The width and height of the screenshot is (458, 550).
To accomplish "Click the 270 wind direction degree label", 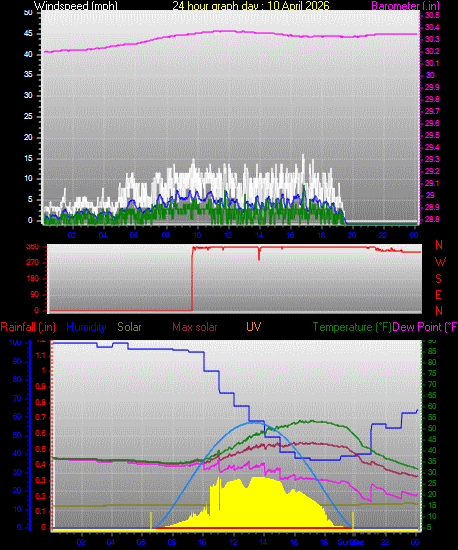I will (33, 263).
